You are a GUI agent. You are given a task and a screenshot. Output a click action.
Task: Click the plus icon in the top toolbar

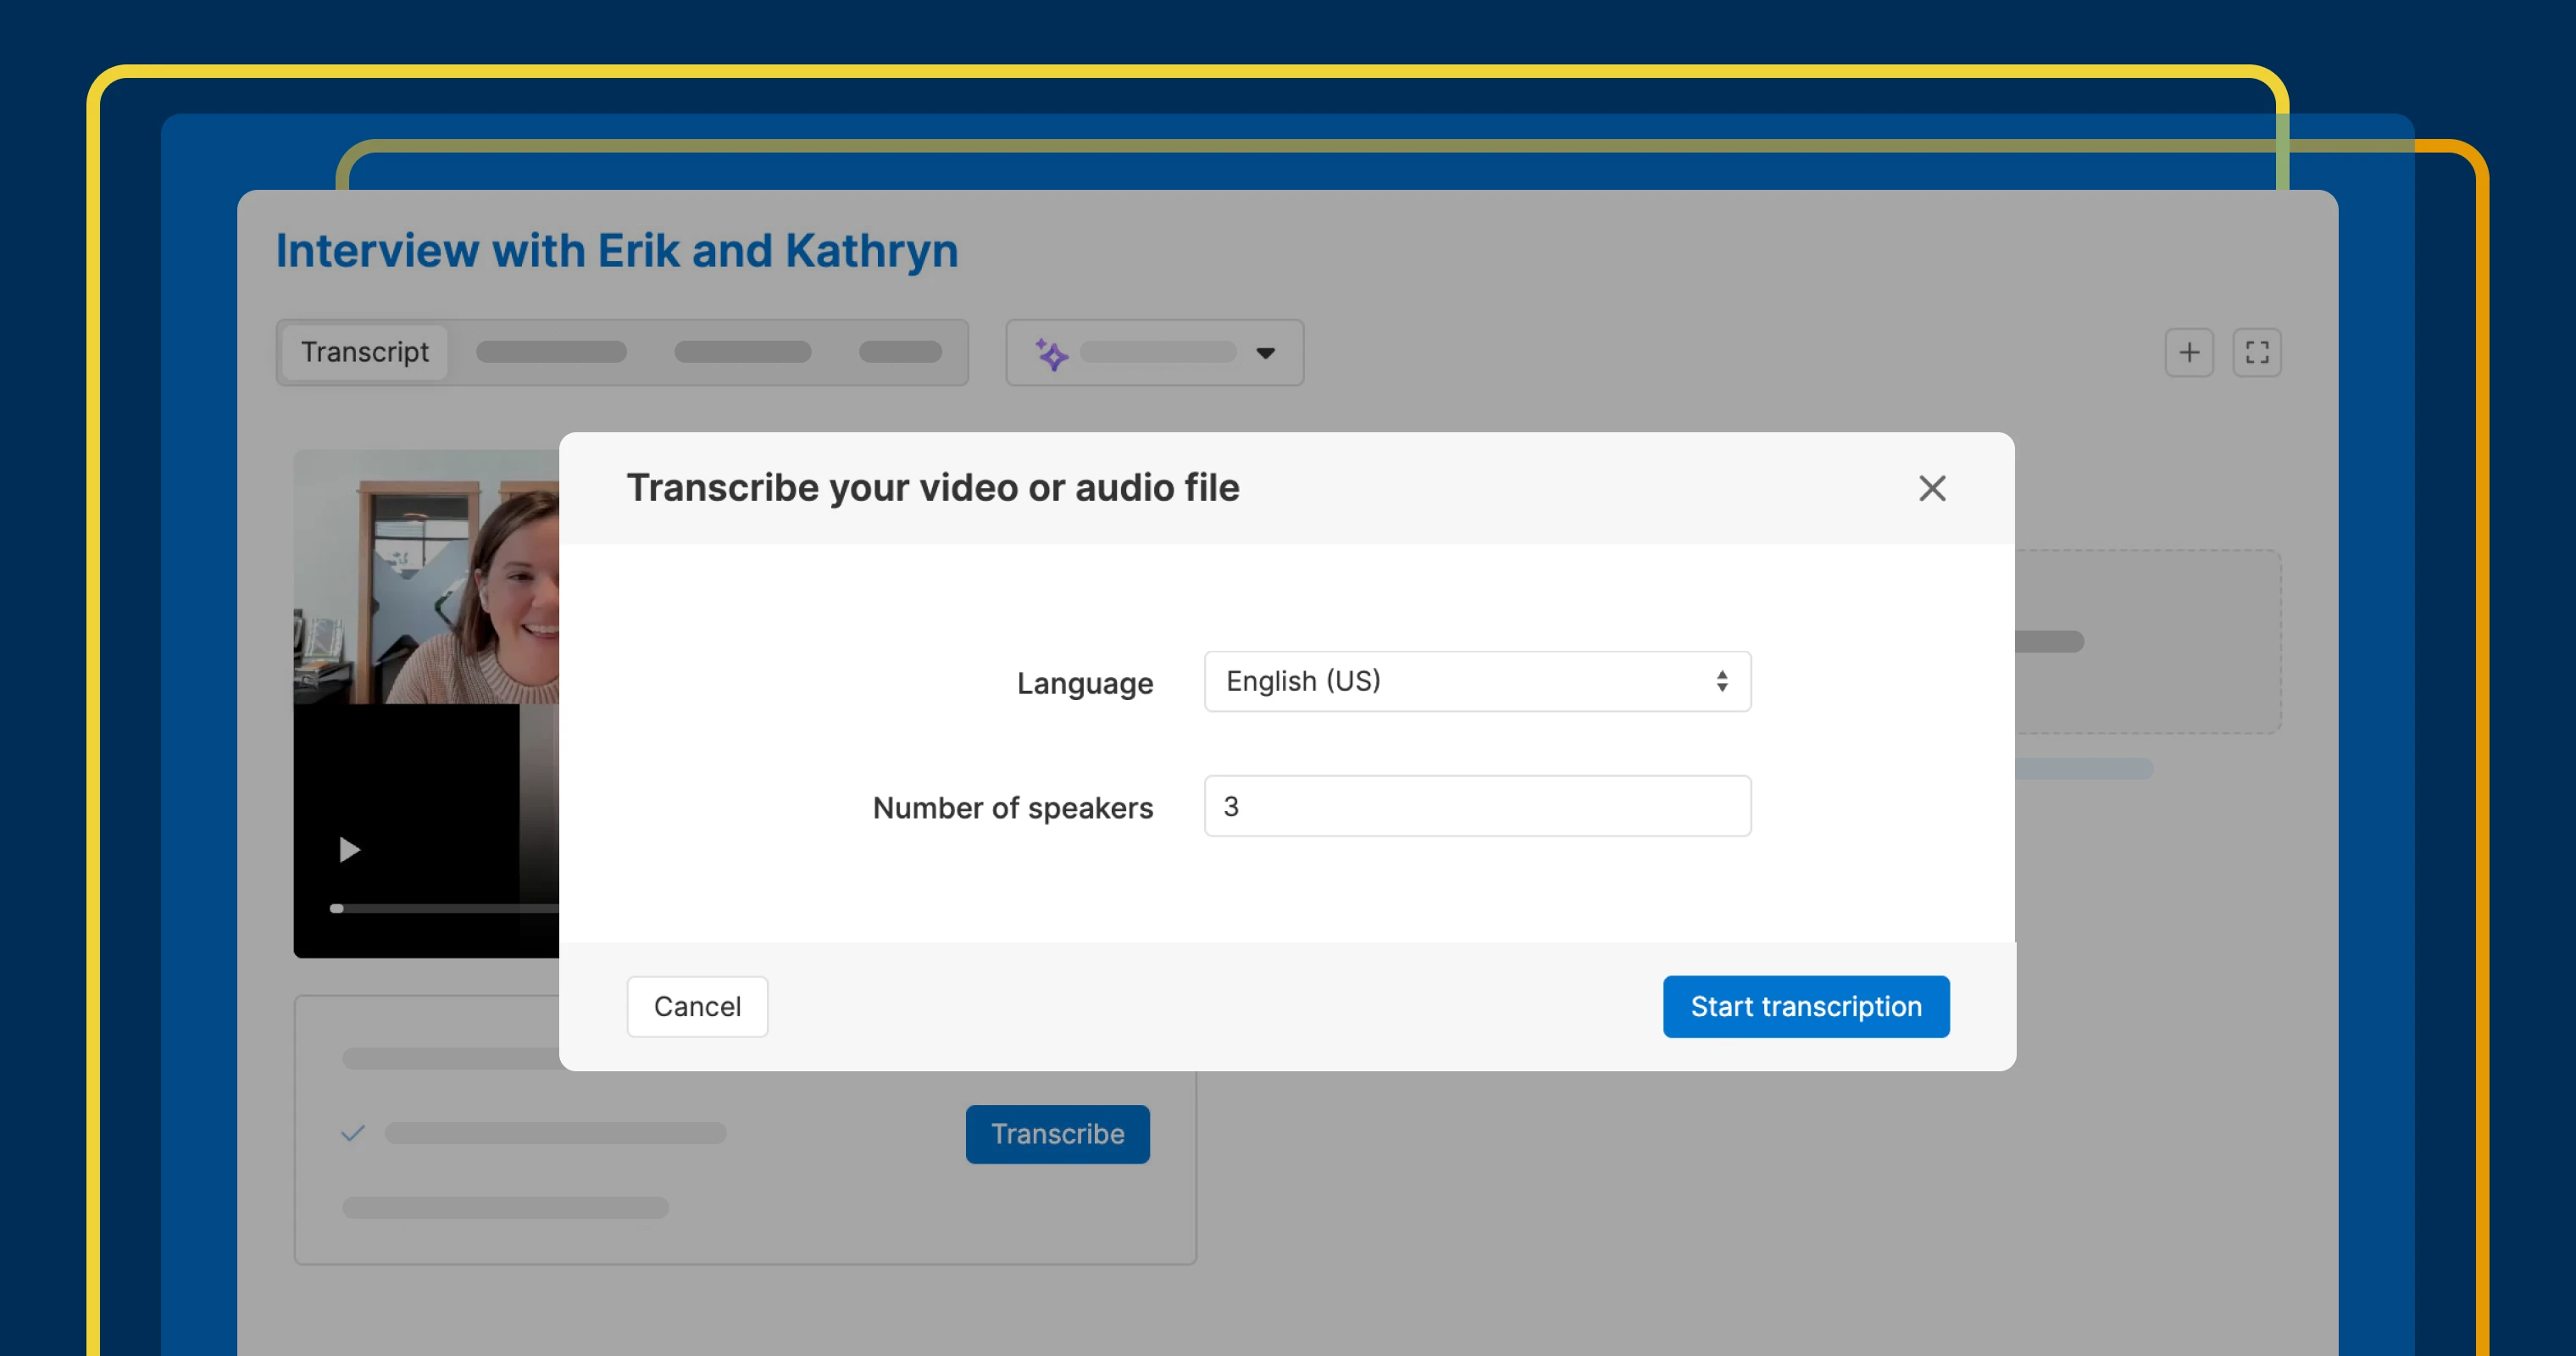pos(2189,352)
